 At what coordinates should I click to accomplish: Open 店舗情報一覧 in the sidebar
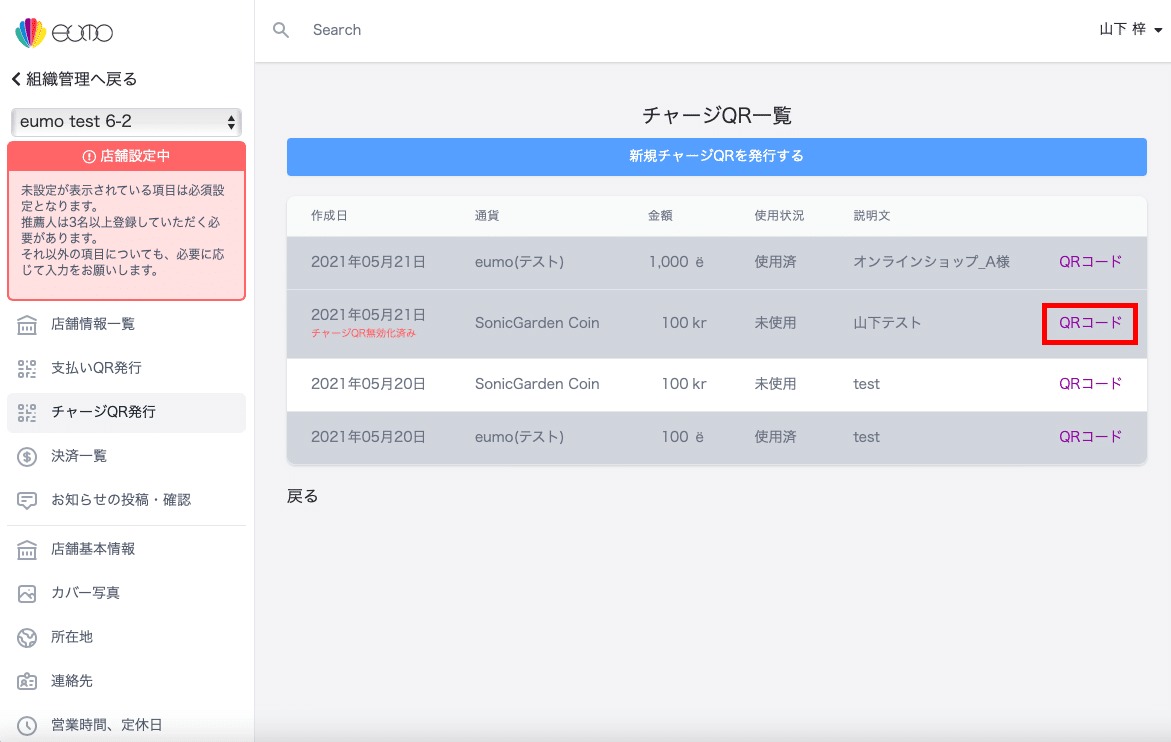pyautogui.click(x=126, y=324)
